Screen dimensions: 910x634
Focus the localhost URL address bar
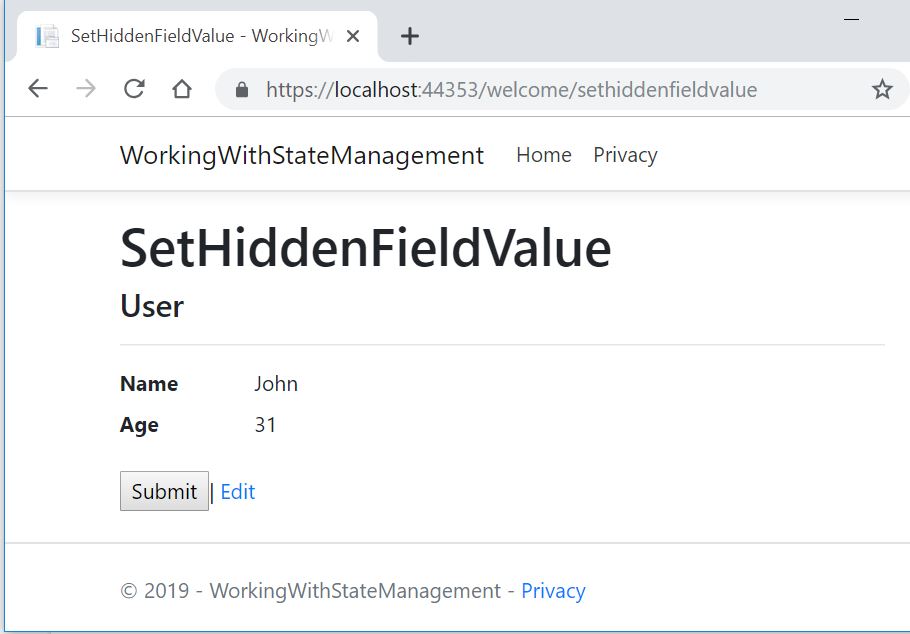[x=510, y=90]
